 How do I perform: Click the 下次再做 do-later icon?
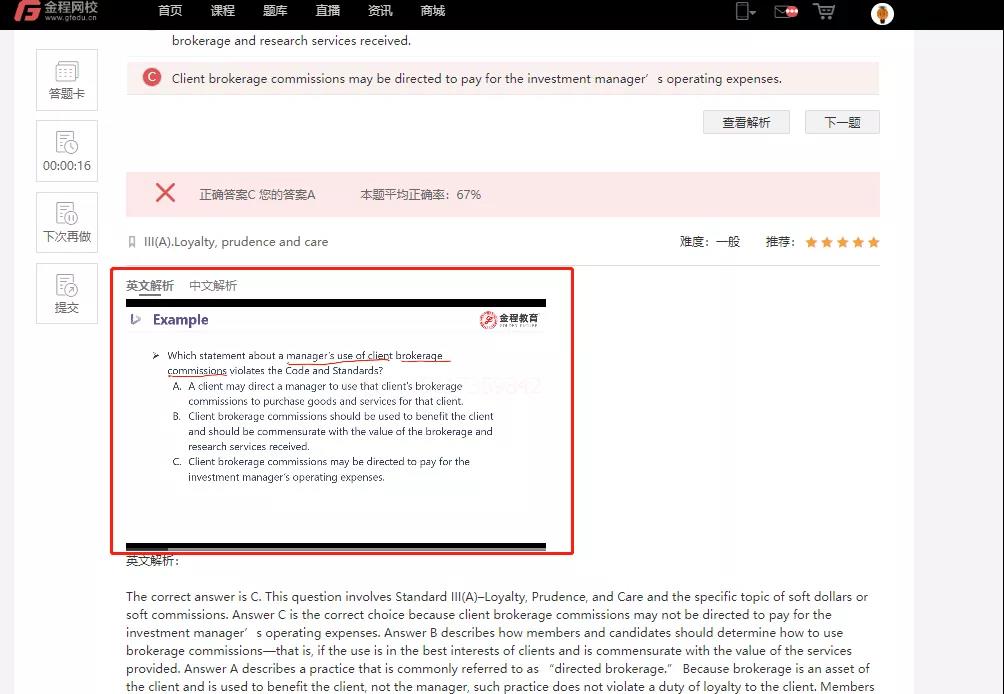pyautogui.click(x=67, y=223)
